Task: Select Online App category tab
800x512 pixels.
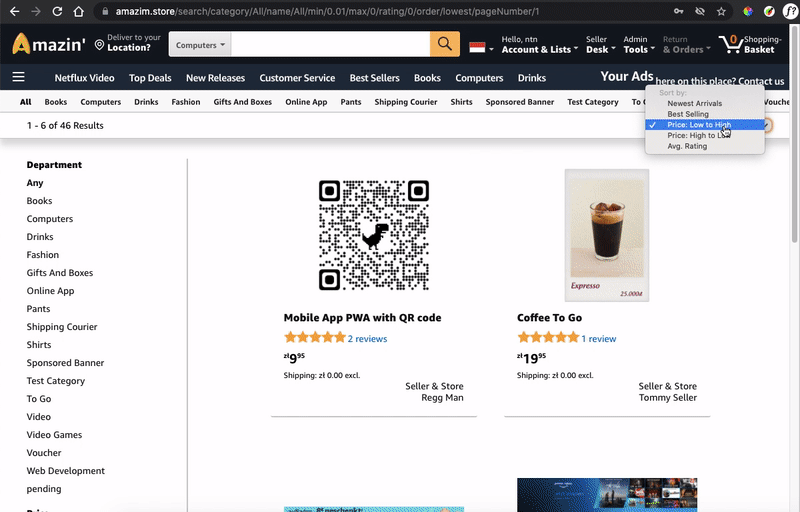Action: click(x=306, y=102)
